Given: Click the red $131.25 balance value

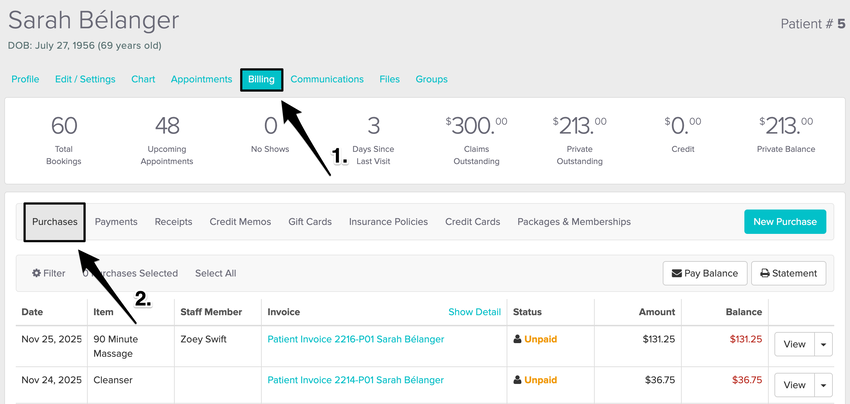Looking at the screenshot, I should tap(745, 339).
